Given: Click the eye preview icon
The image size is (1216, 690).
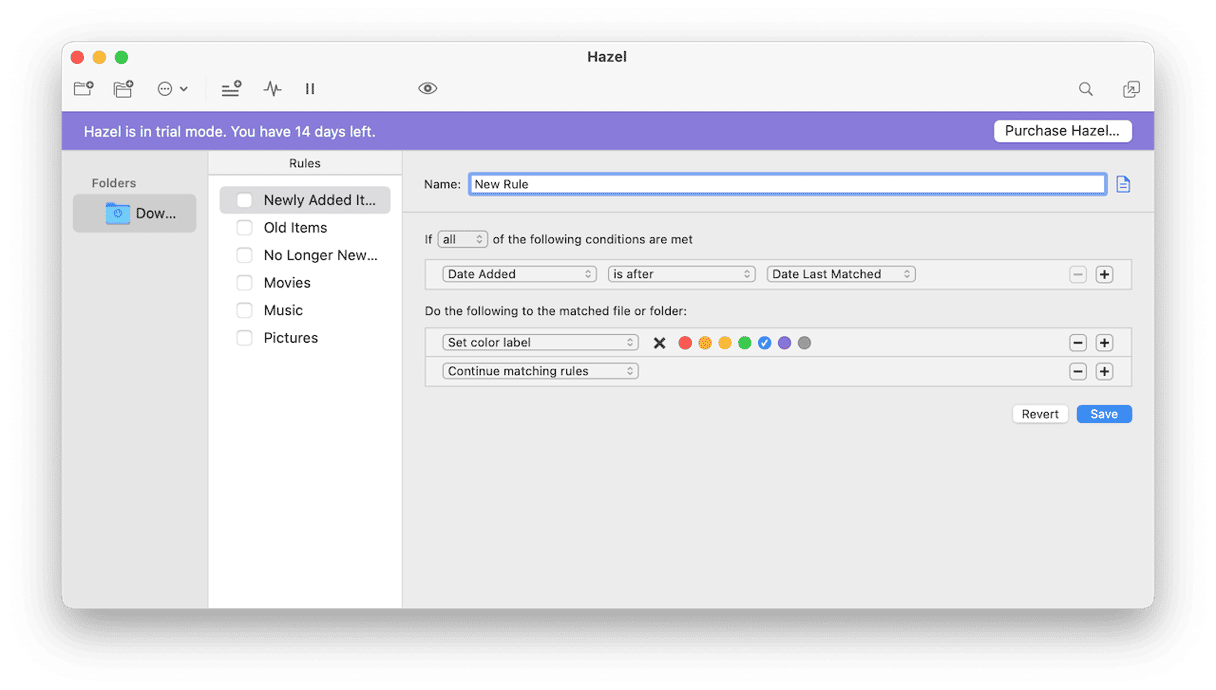Looking at the screenshot, I should [428, 89].
